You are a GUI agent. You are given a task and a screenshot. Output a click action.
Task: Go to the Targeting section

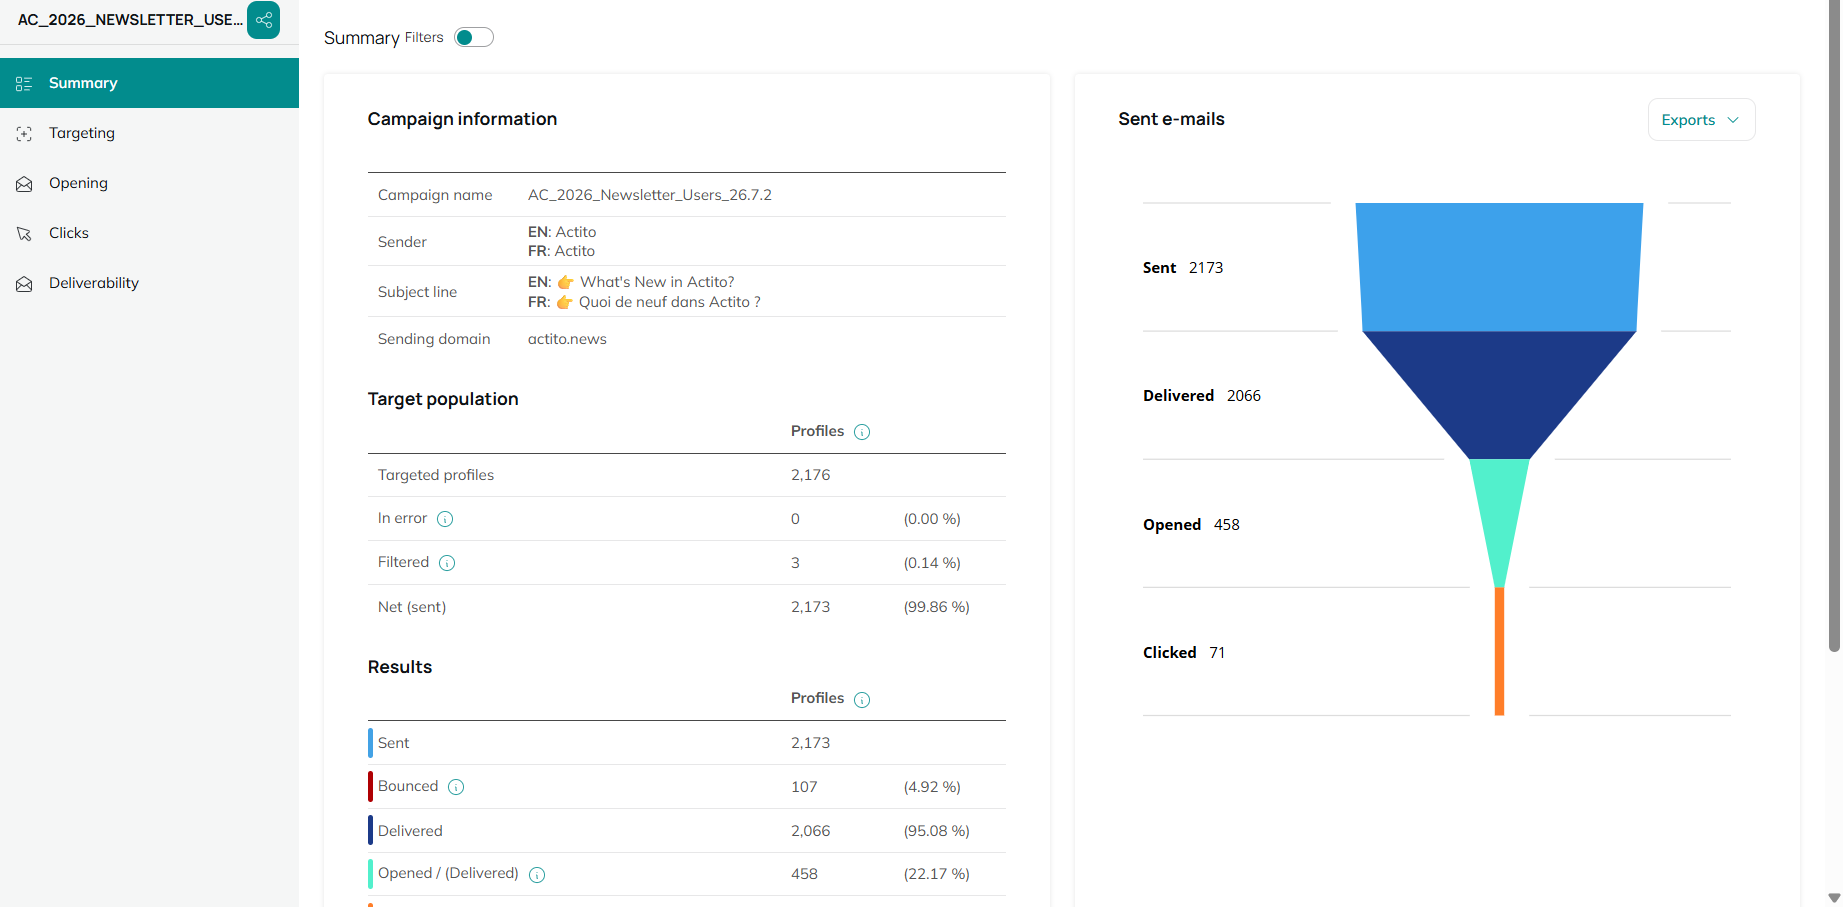pos(149,133)
